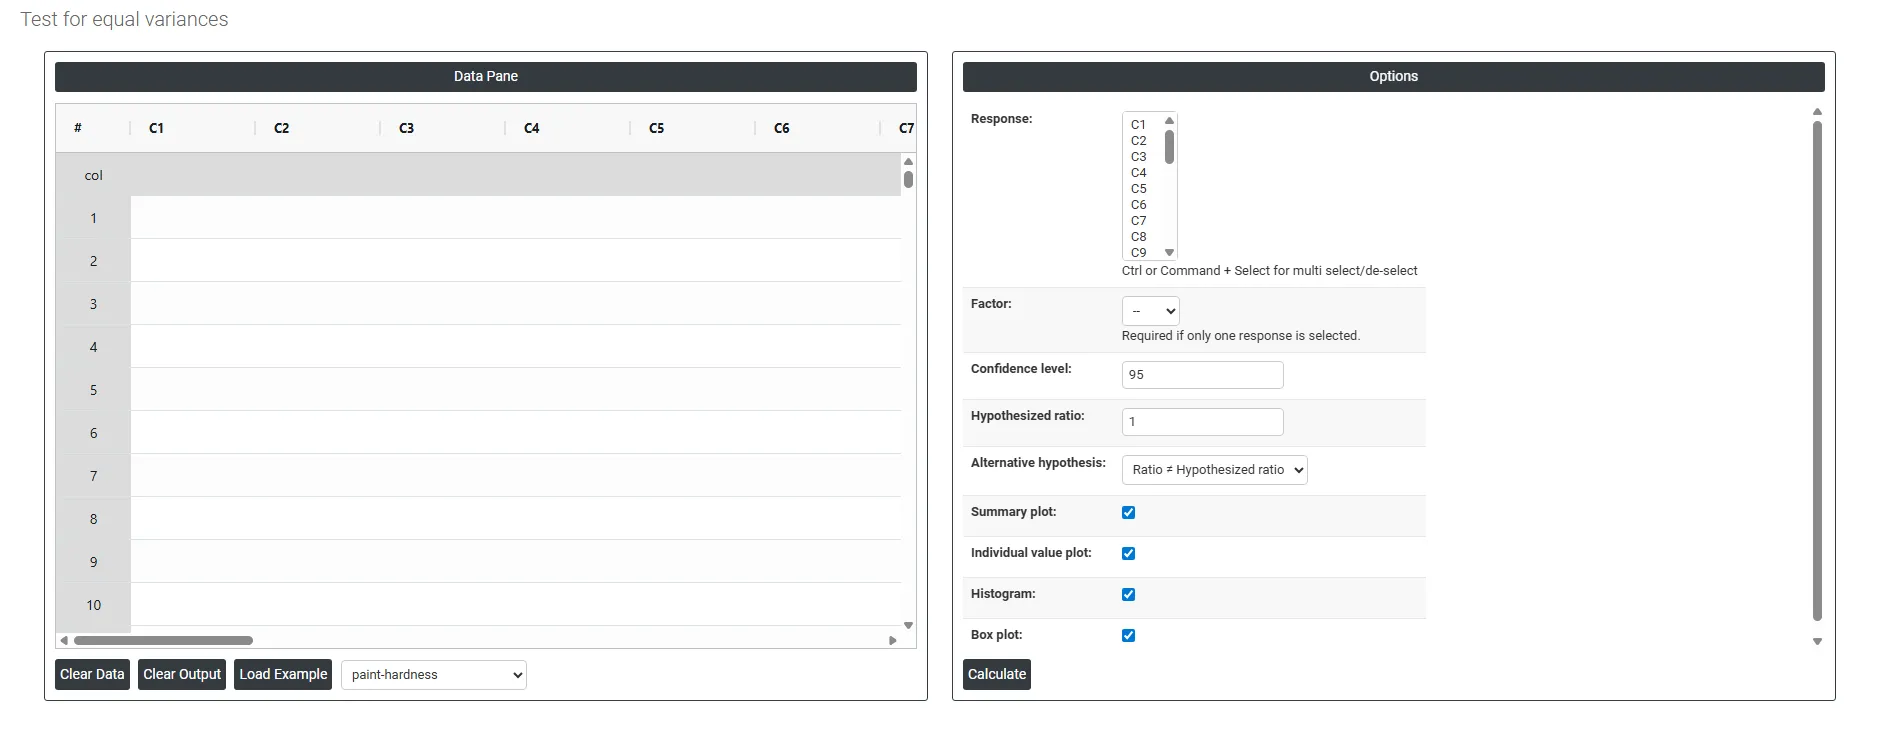The height and width of the screenshot is (740, 1877).
Task: Click the Data Pane title bar
Action: (x=486, y=77)
